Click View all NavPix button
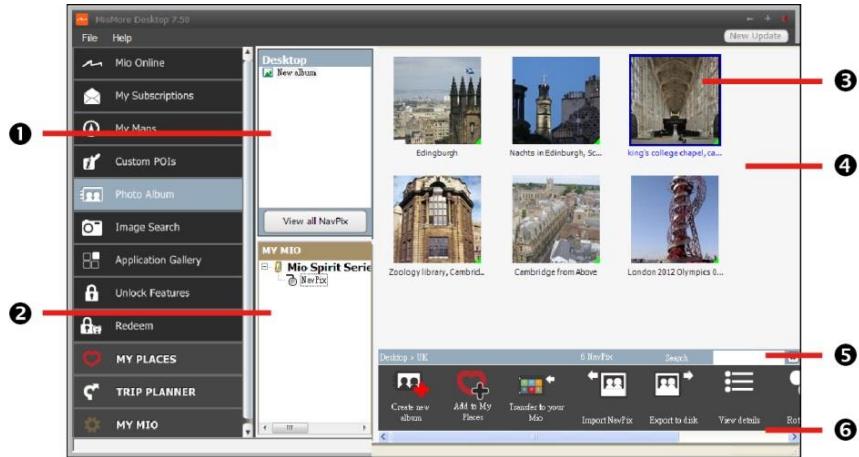Viewport: 859px width, 457px height. pos(315,221)
